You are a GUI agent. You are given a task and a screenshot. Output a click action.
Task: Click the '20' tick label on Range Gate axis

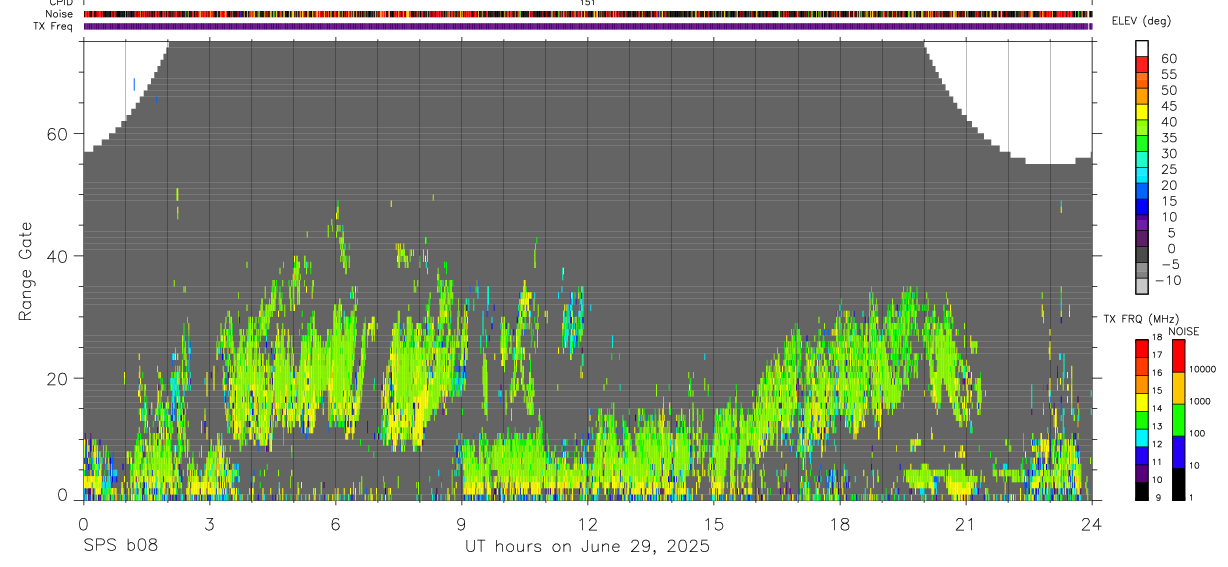coord(58,378)
